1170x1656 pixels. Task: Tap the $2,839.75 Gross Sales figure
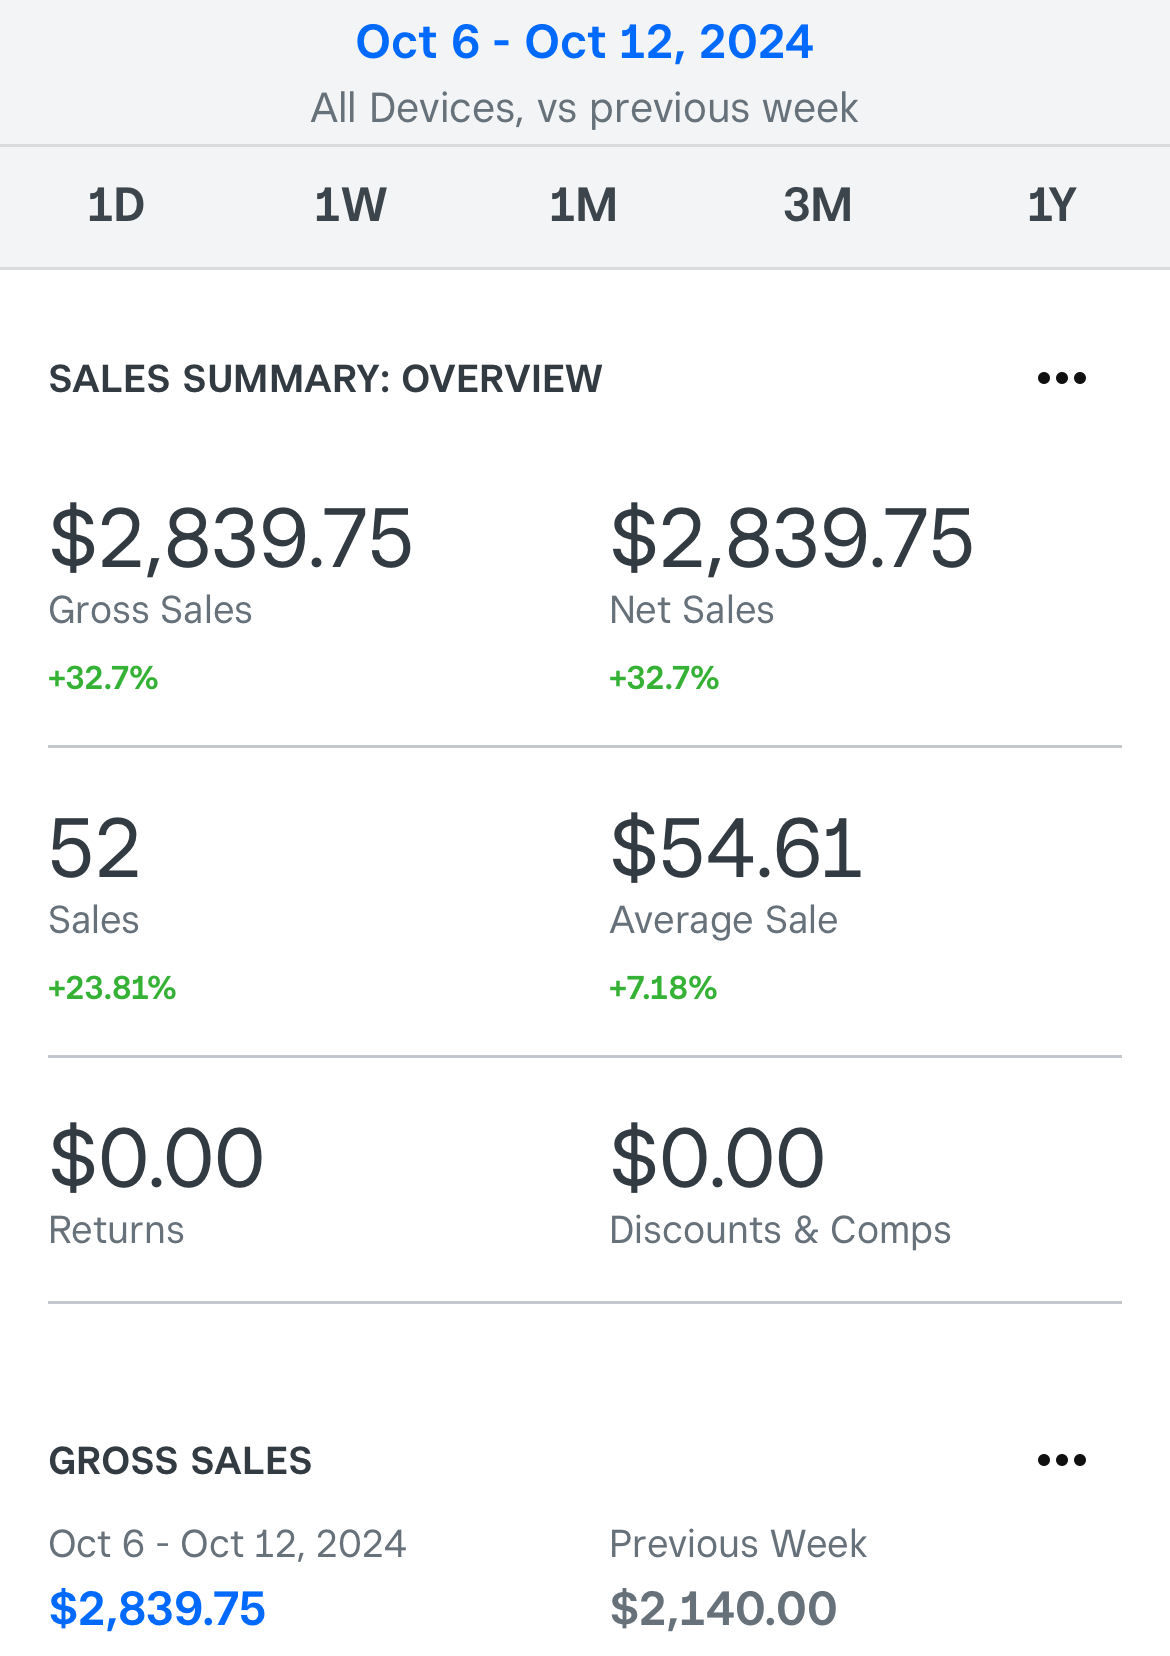231,539
